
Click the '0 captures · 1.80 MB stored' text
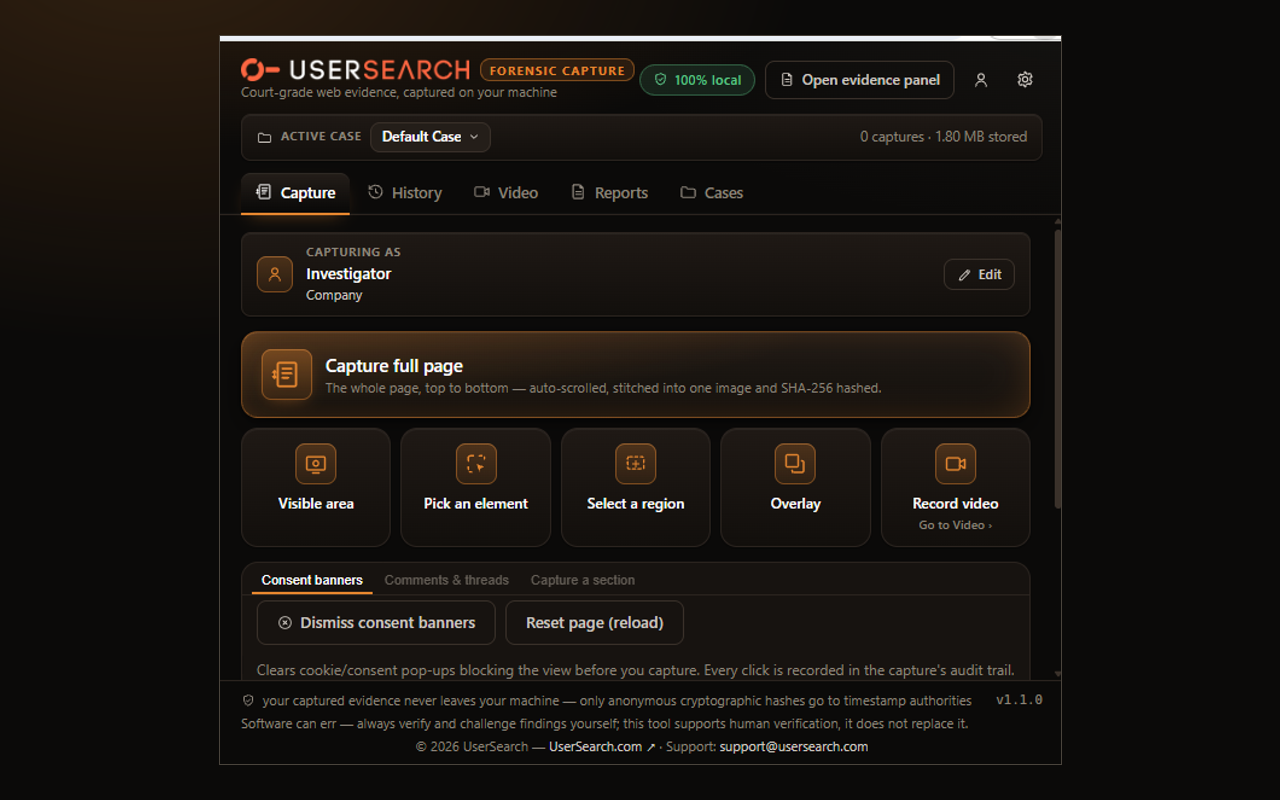click(943, 137)
